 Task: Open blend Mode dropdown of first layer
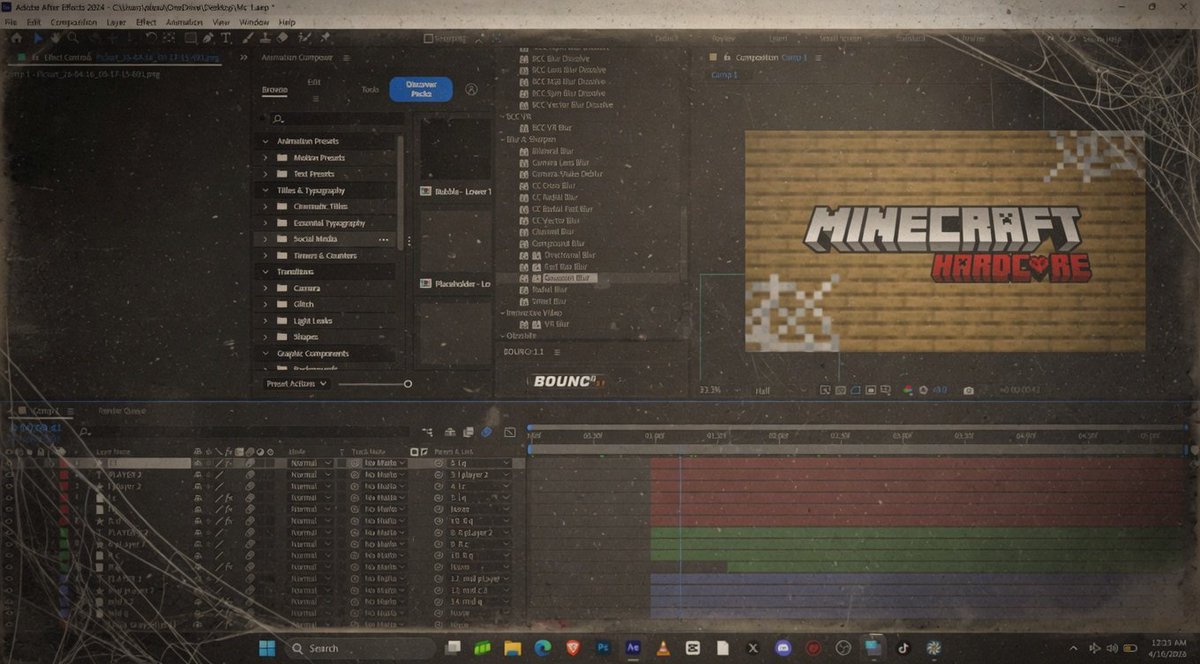click(311, 464)
